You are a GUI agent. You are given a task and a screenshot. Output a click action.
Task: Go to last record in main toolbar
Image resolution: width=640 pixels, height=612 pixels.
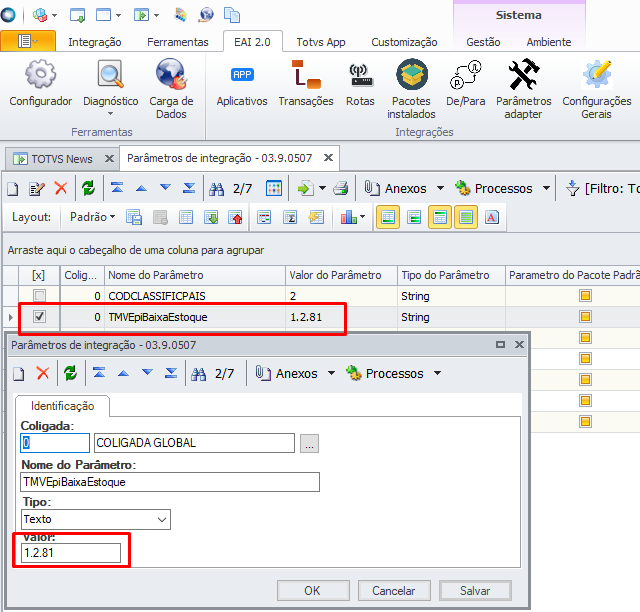(189, 188)
